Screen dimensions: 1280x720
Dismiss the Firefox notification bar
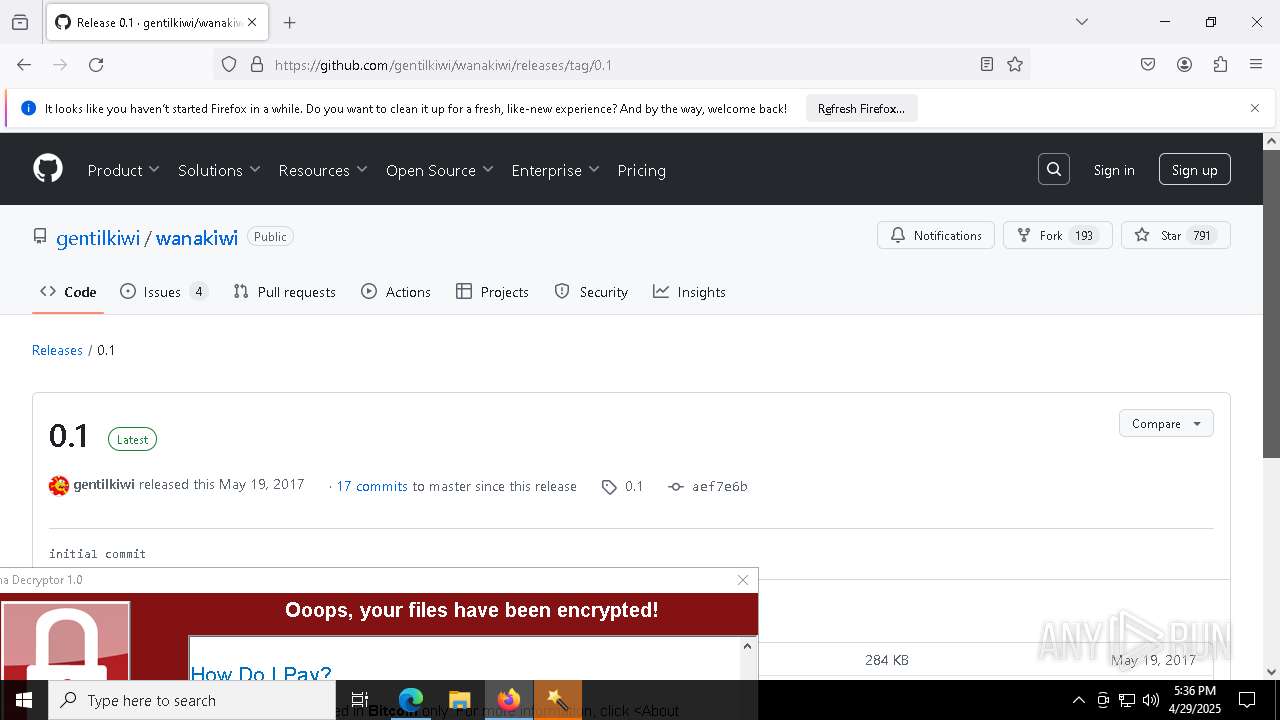pos(1255,108)
